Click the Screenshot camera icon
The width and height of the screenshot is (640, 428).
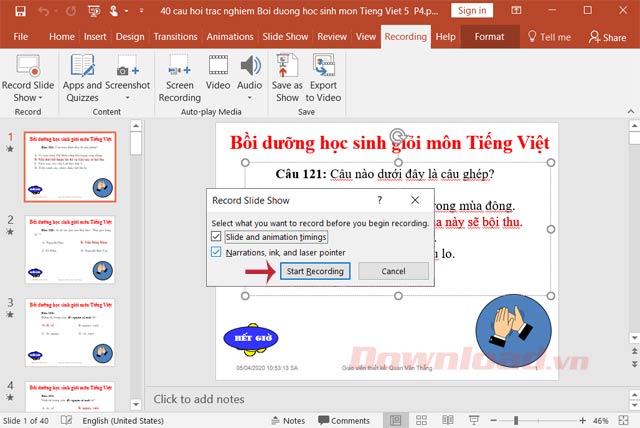click(127, 66)
